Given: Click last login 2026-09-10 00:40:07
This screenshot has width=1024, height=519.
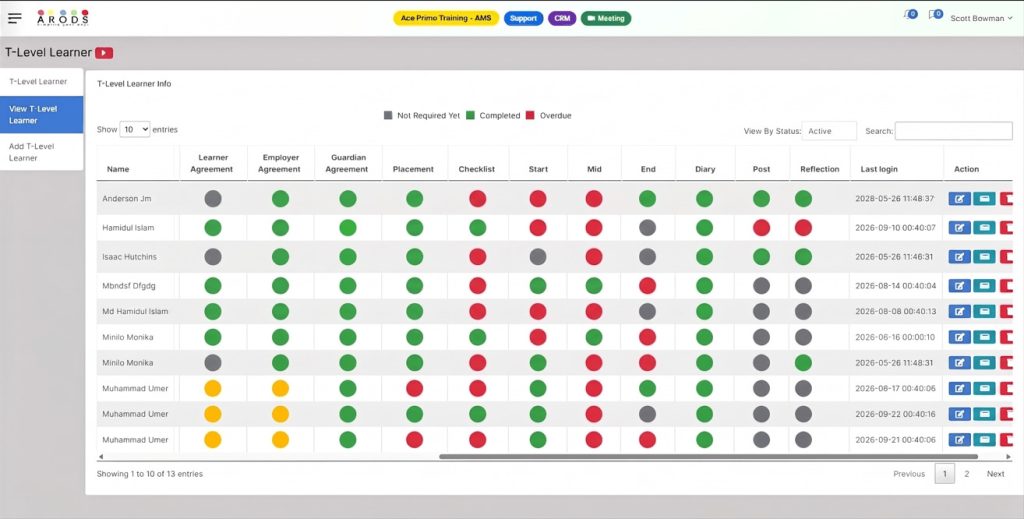Looking at the screenshot, I should point(895,228).
